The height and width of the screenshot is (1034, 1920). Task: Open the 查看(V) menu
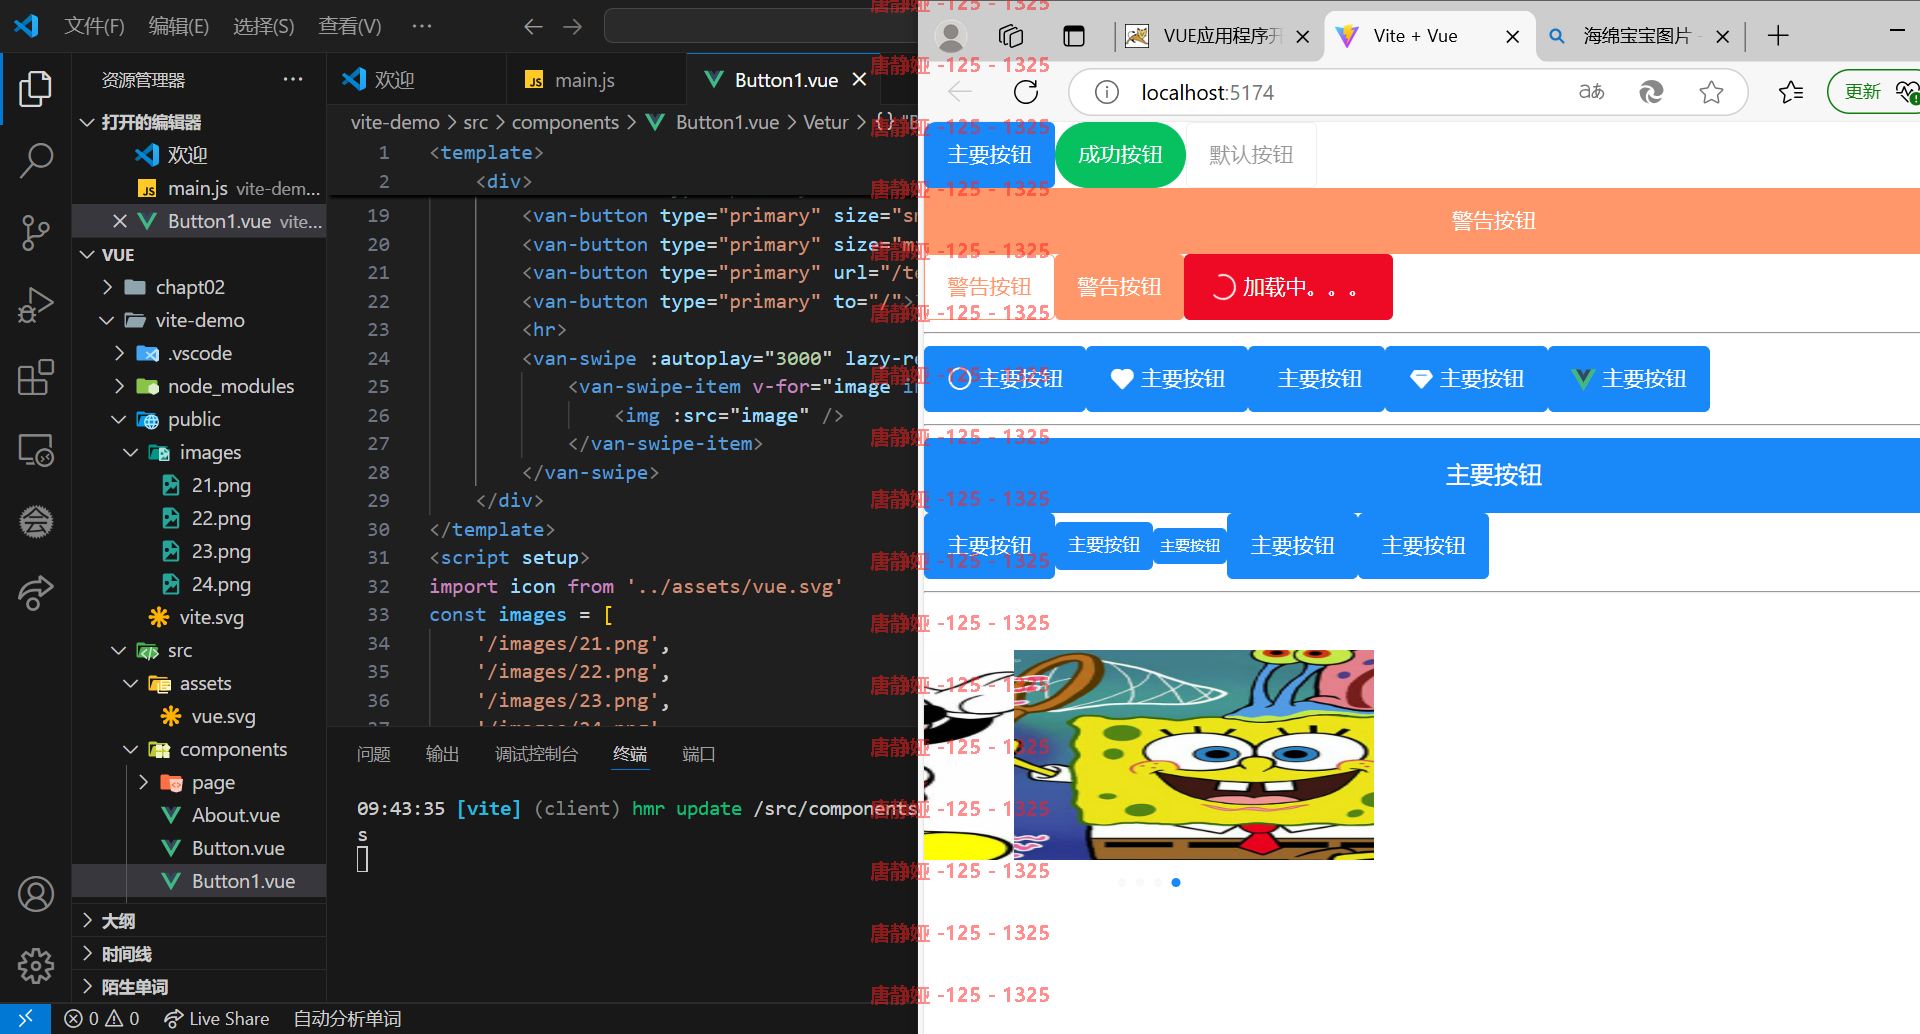pyautogui.click(x=350, y=26)
